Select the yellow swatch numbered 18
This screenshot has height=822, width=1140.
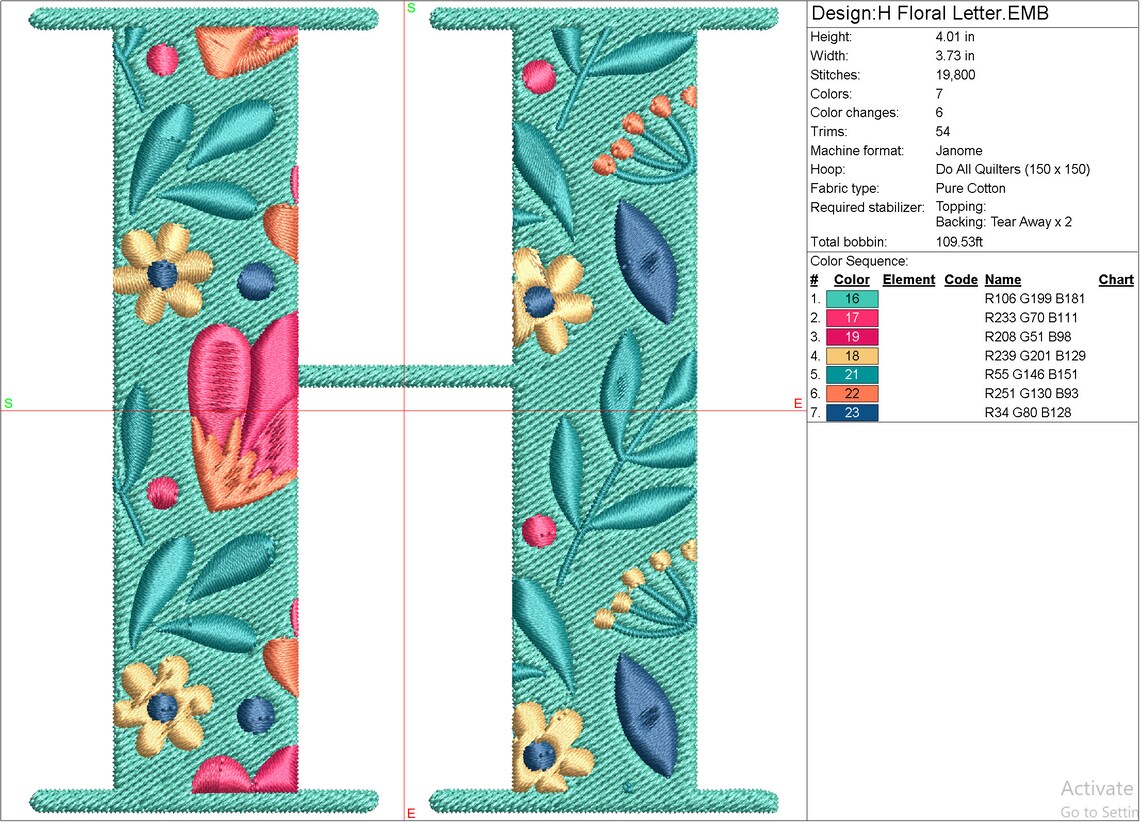pos(851,356)
